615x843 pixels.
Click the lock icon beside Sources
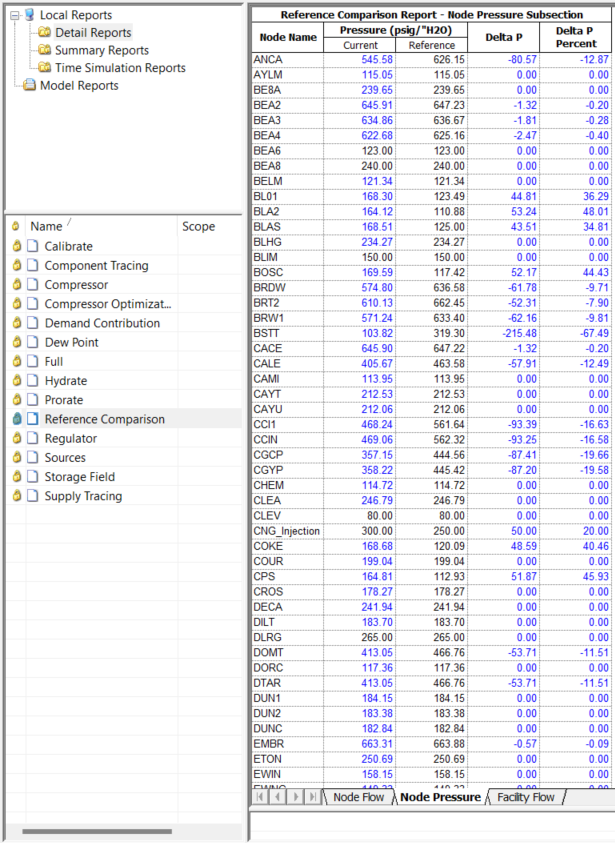(17, 458)
